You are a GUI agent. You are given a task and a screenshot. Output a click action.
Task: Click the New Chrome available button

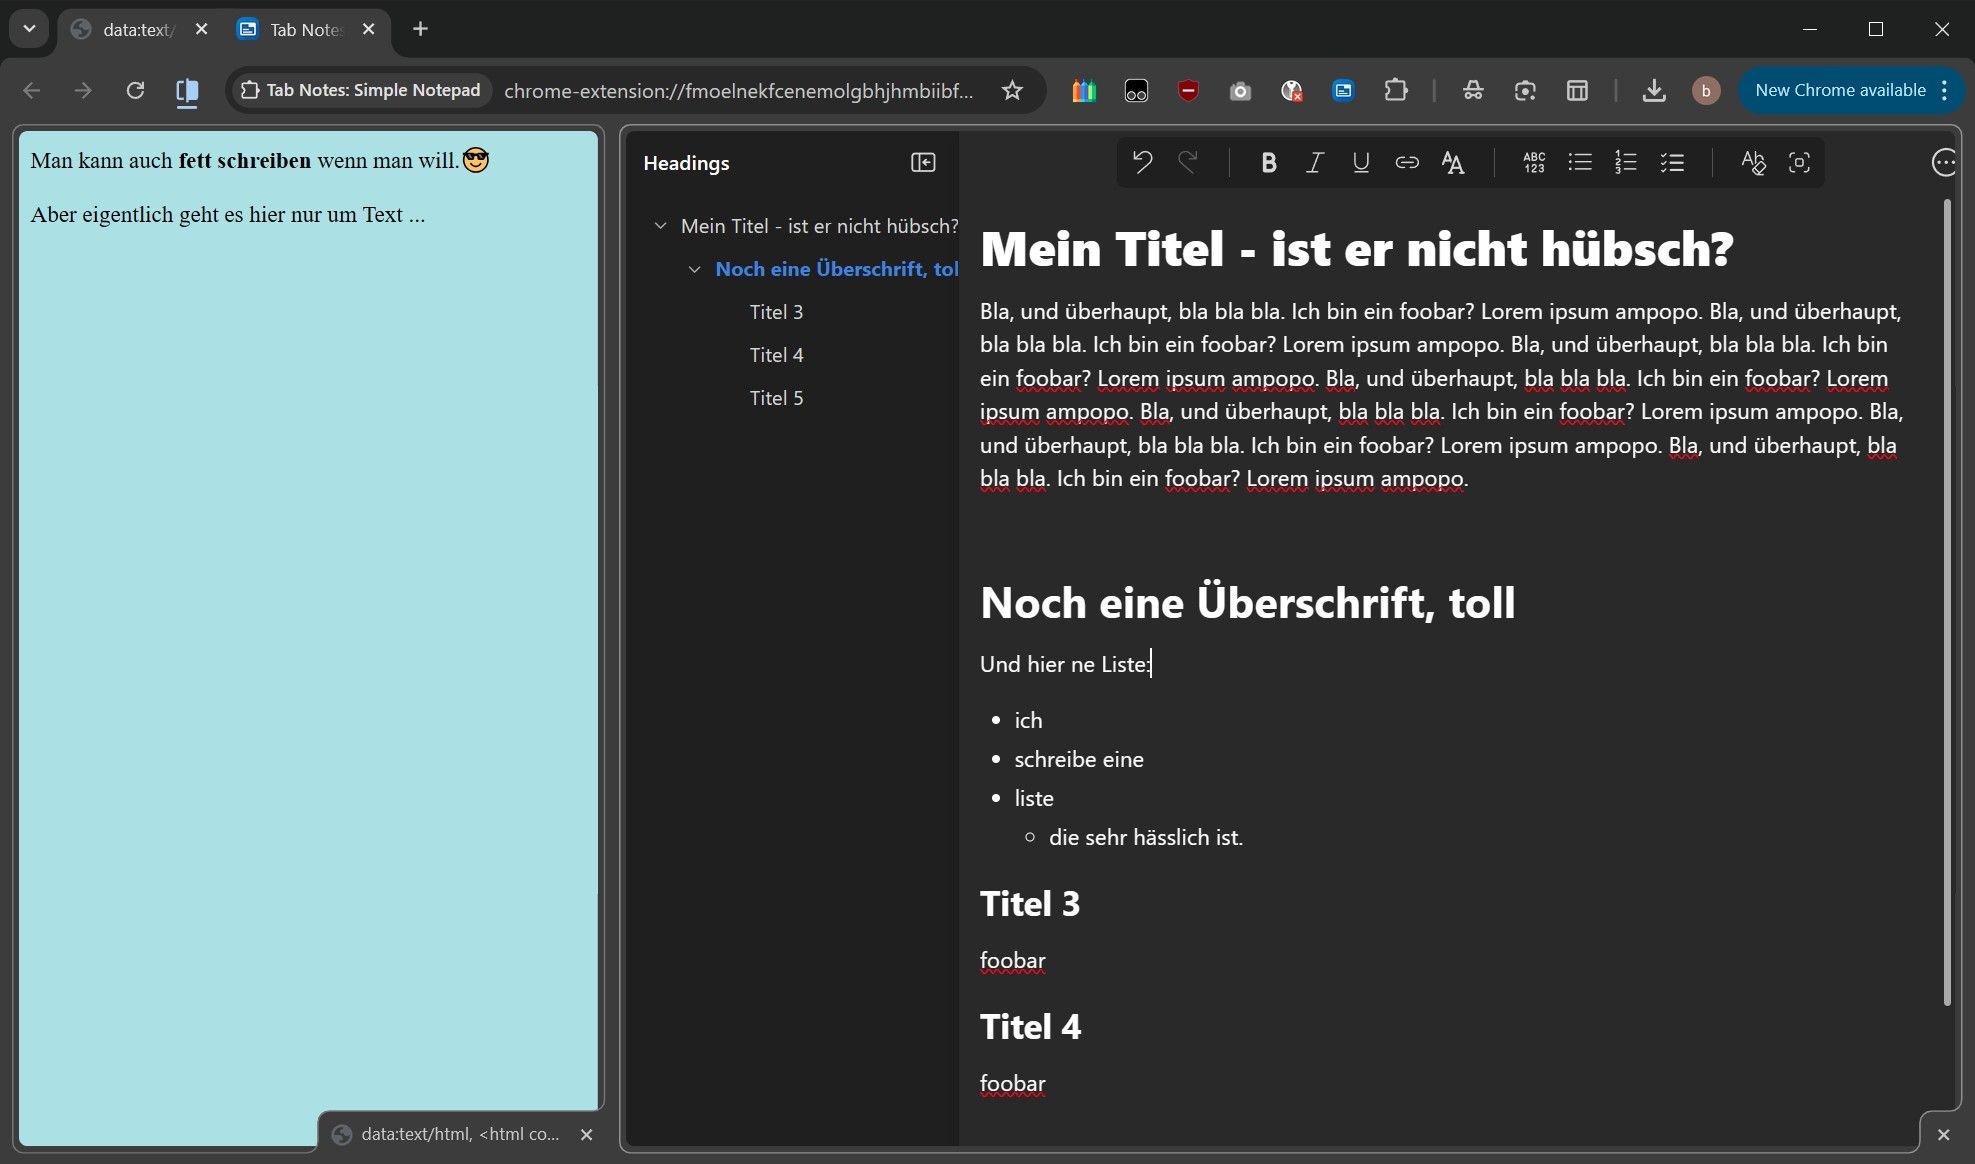click(1840, 90)
